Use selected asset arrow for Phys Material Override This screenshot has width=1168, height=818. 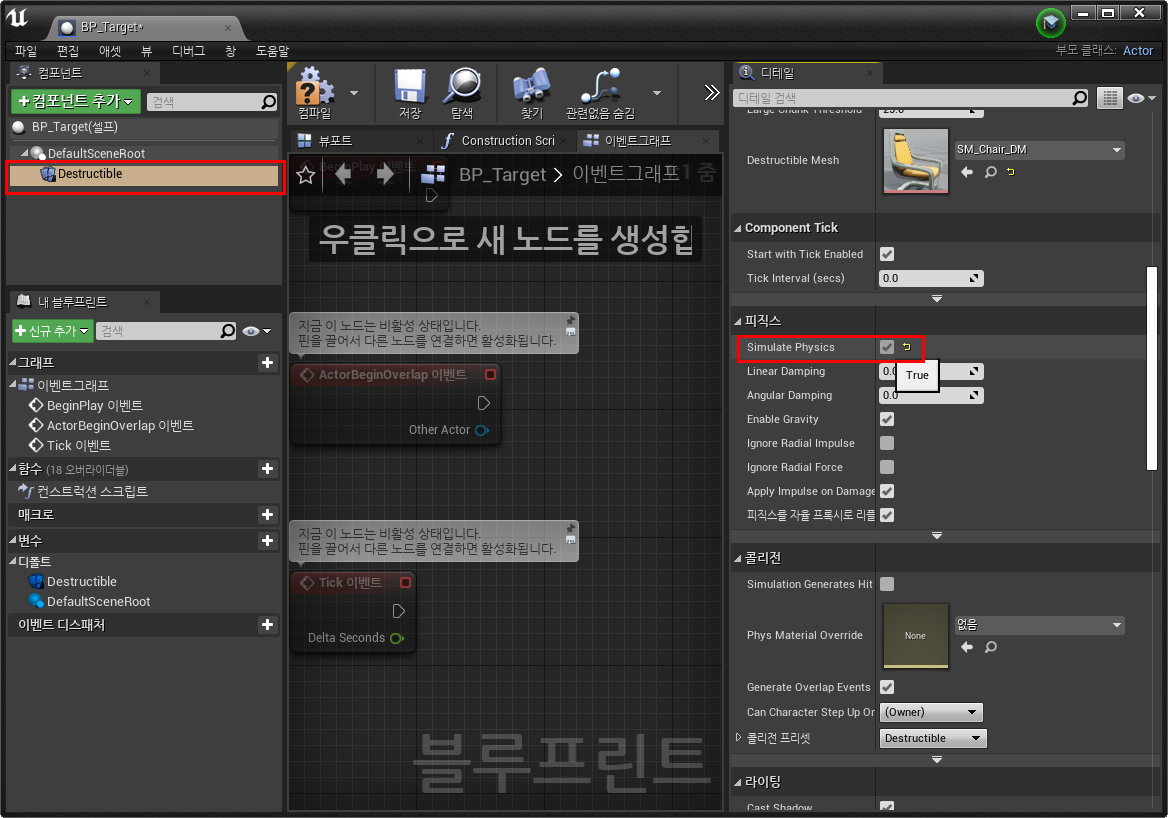(967, 647)
